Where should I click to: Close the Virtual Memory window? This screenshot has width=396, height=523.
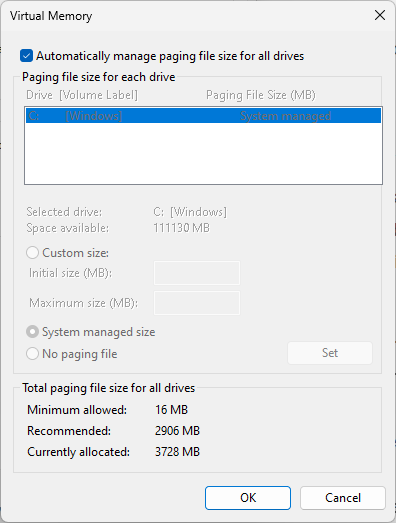(380, 15)
